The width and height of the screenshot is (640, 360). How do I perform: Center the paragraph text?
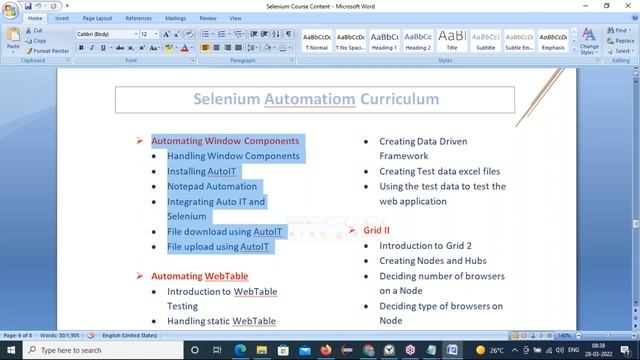tap(216, 48)
